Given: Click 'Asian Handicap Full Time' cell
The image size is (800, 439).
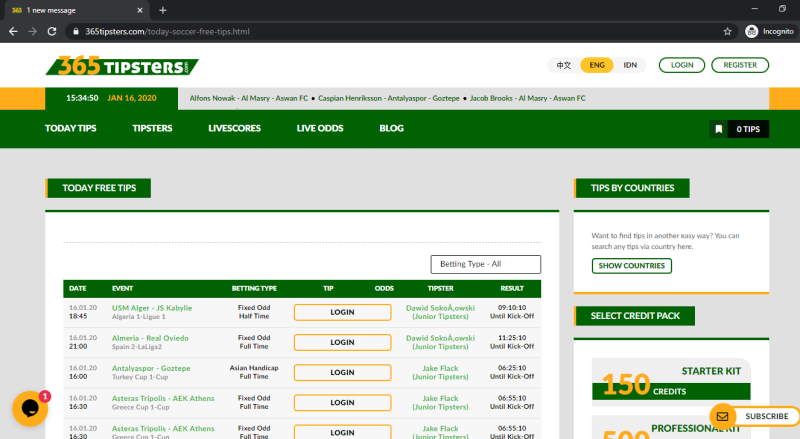Looking at the screenshot, I should click(x=254, y=373).
